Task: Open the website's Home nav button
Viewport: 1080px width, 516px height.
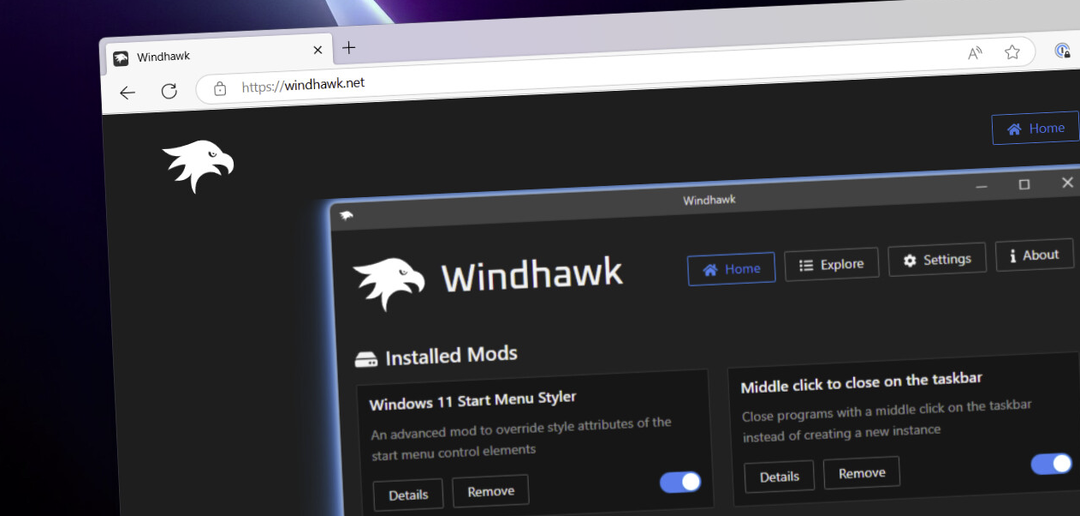Action: click(1035, 128)
